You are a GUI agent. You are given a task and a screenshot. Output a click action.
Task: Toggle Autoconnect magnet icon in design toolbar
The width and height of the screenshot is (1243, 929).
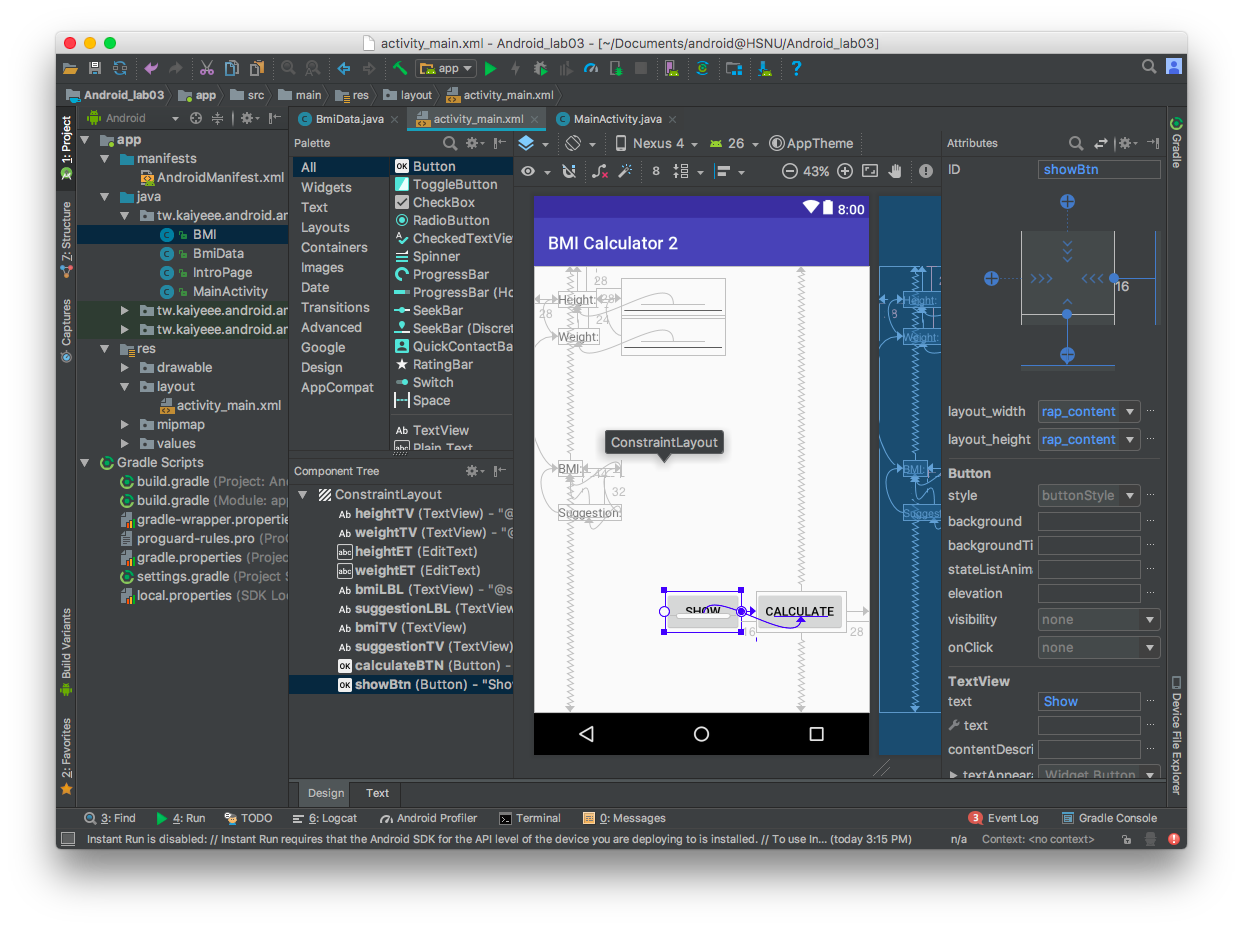[568, 171]
